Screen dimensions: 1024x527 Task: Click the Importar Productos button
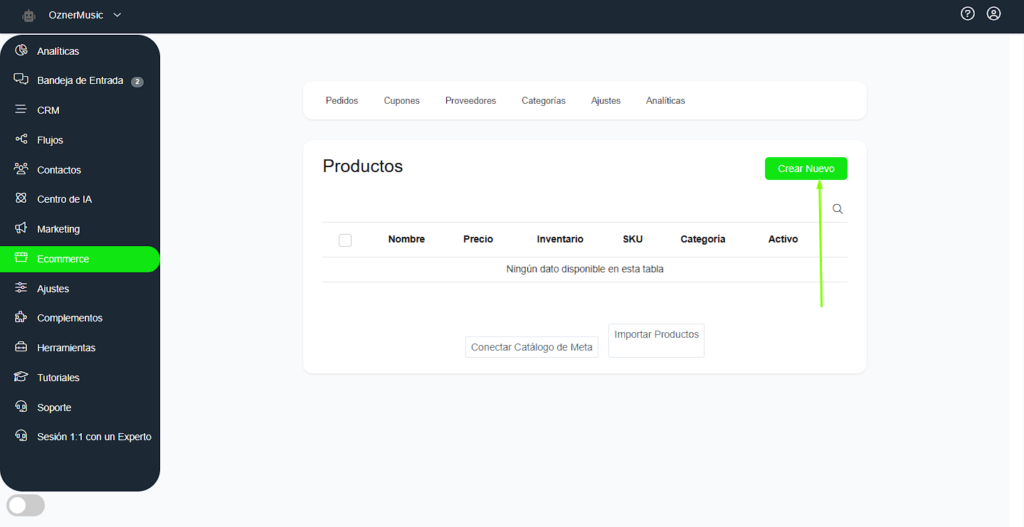(x=656, y=336)
